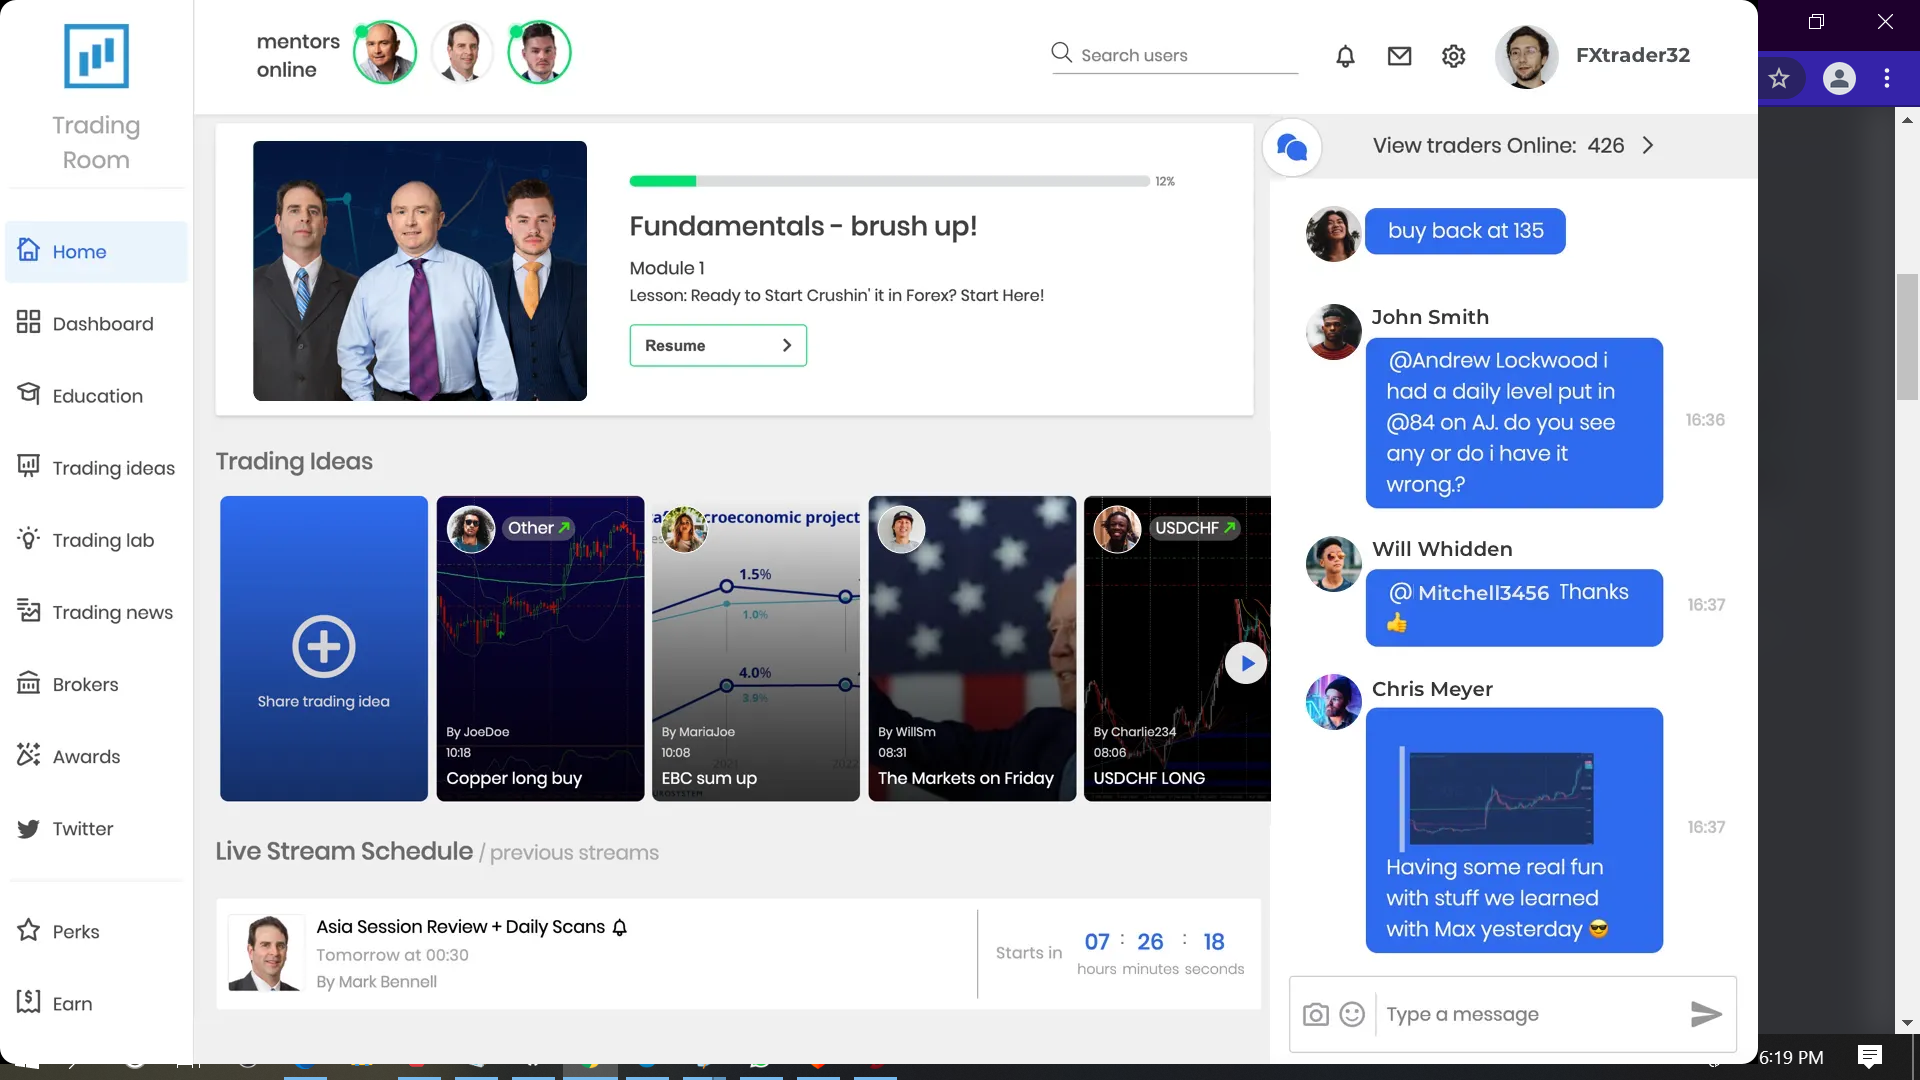This screenshot has height=1080, width=1920.
Task: Open the emoji picker in chat
Action: [x=1352, y=1015]
